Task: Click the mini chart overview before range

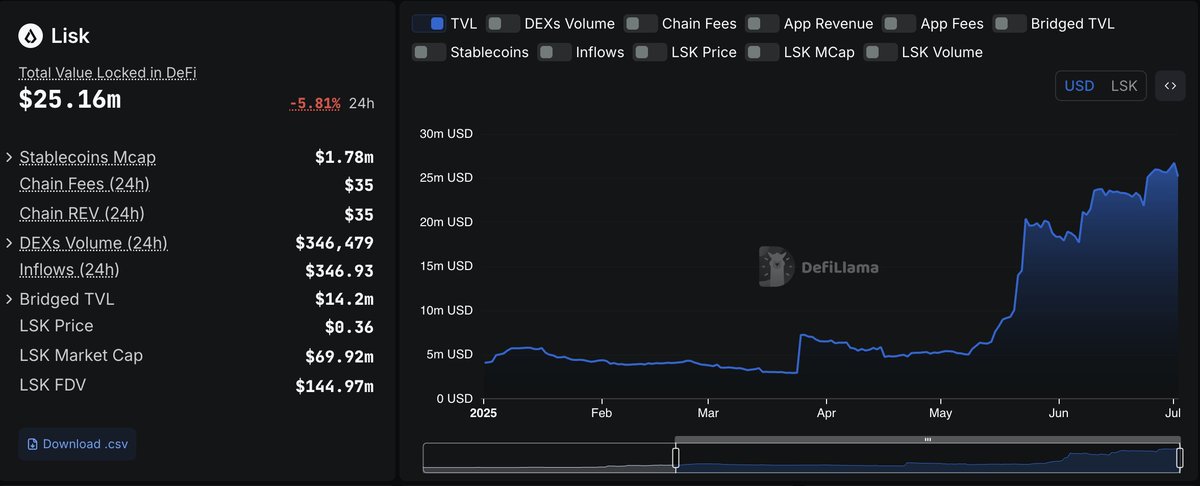Action: 548,458
